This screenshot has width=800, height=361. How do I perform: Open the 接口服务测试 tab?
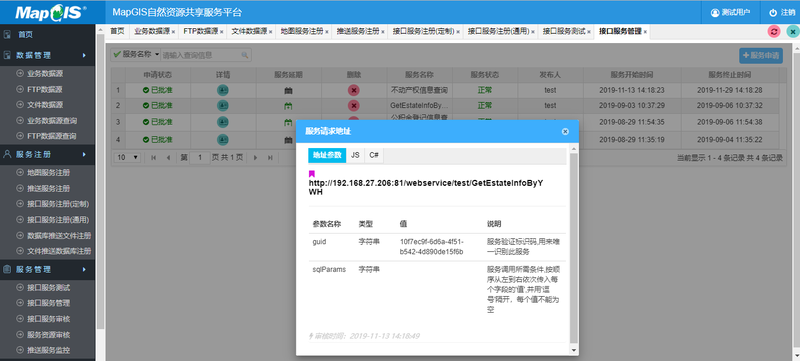563,31
